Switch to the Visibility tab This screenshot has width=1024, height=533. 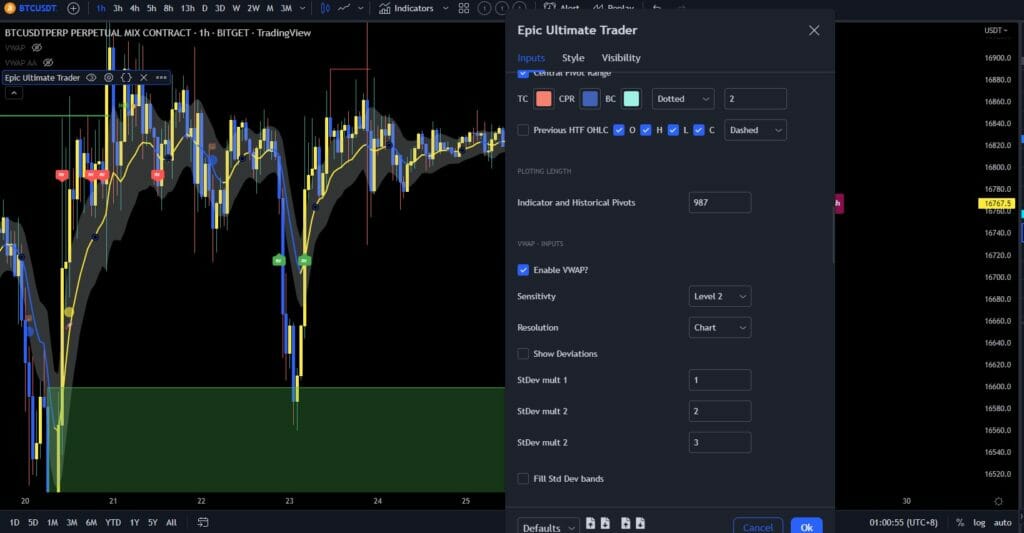621,58
